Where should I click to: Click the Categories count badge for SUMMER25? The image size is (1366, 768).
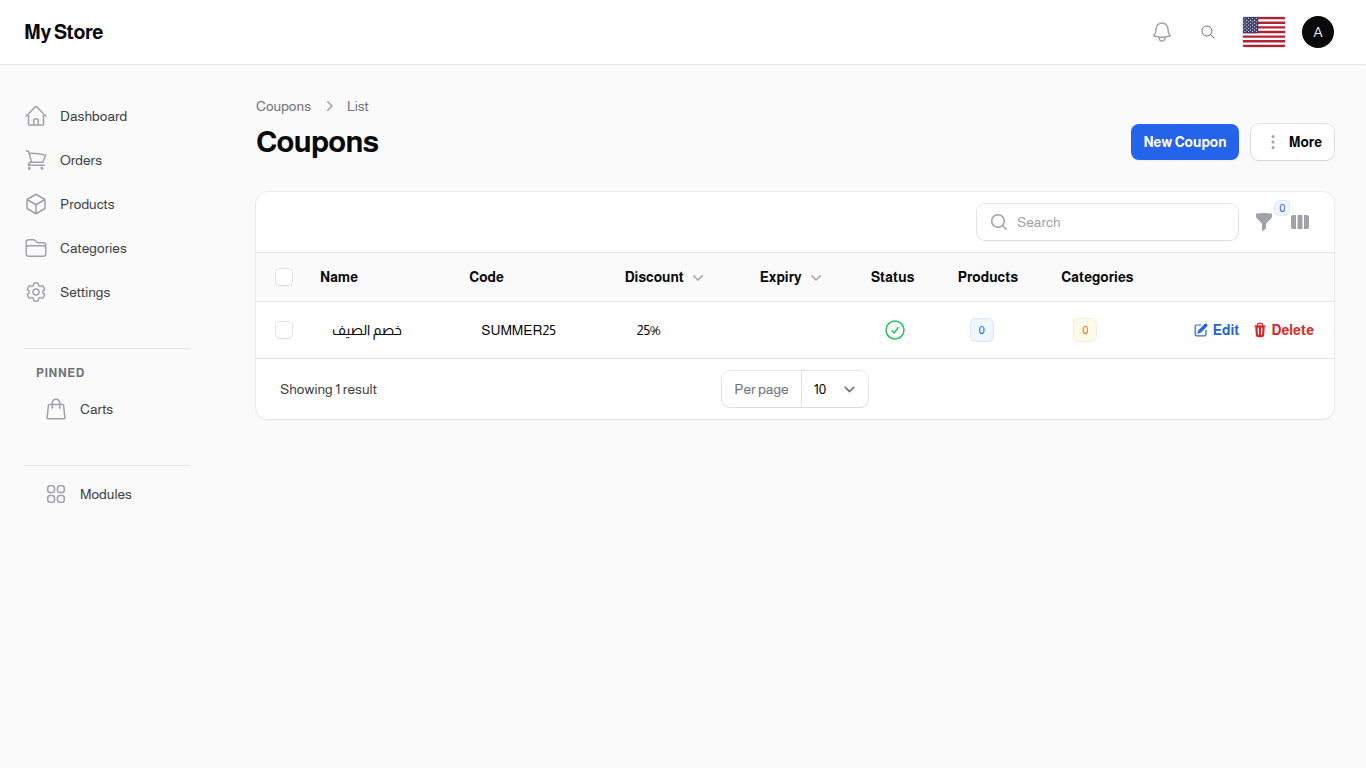click(1084, 330)
